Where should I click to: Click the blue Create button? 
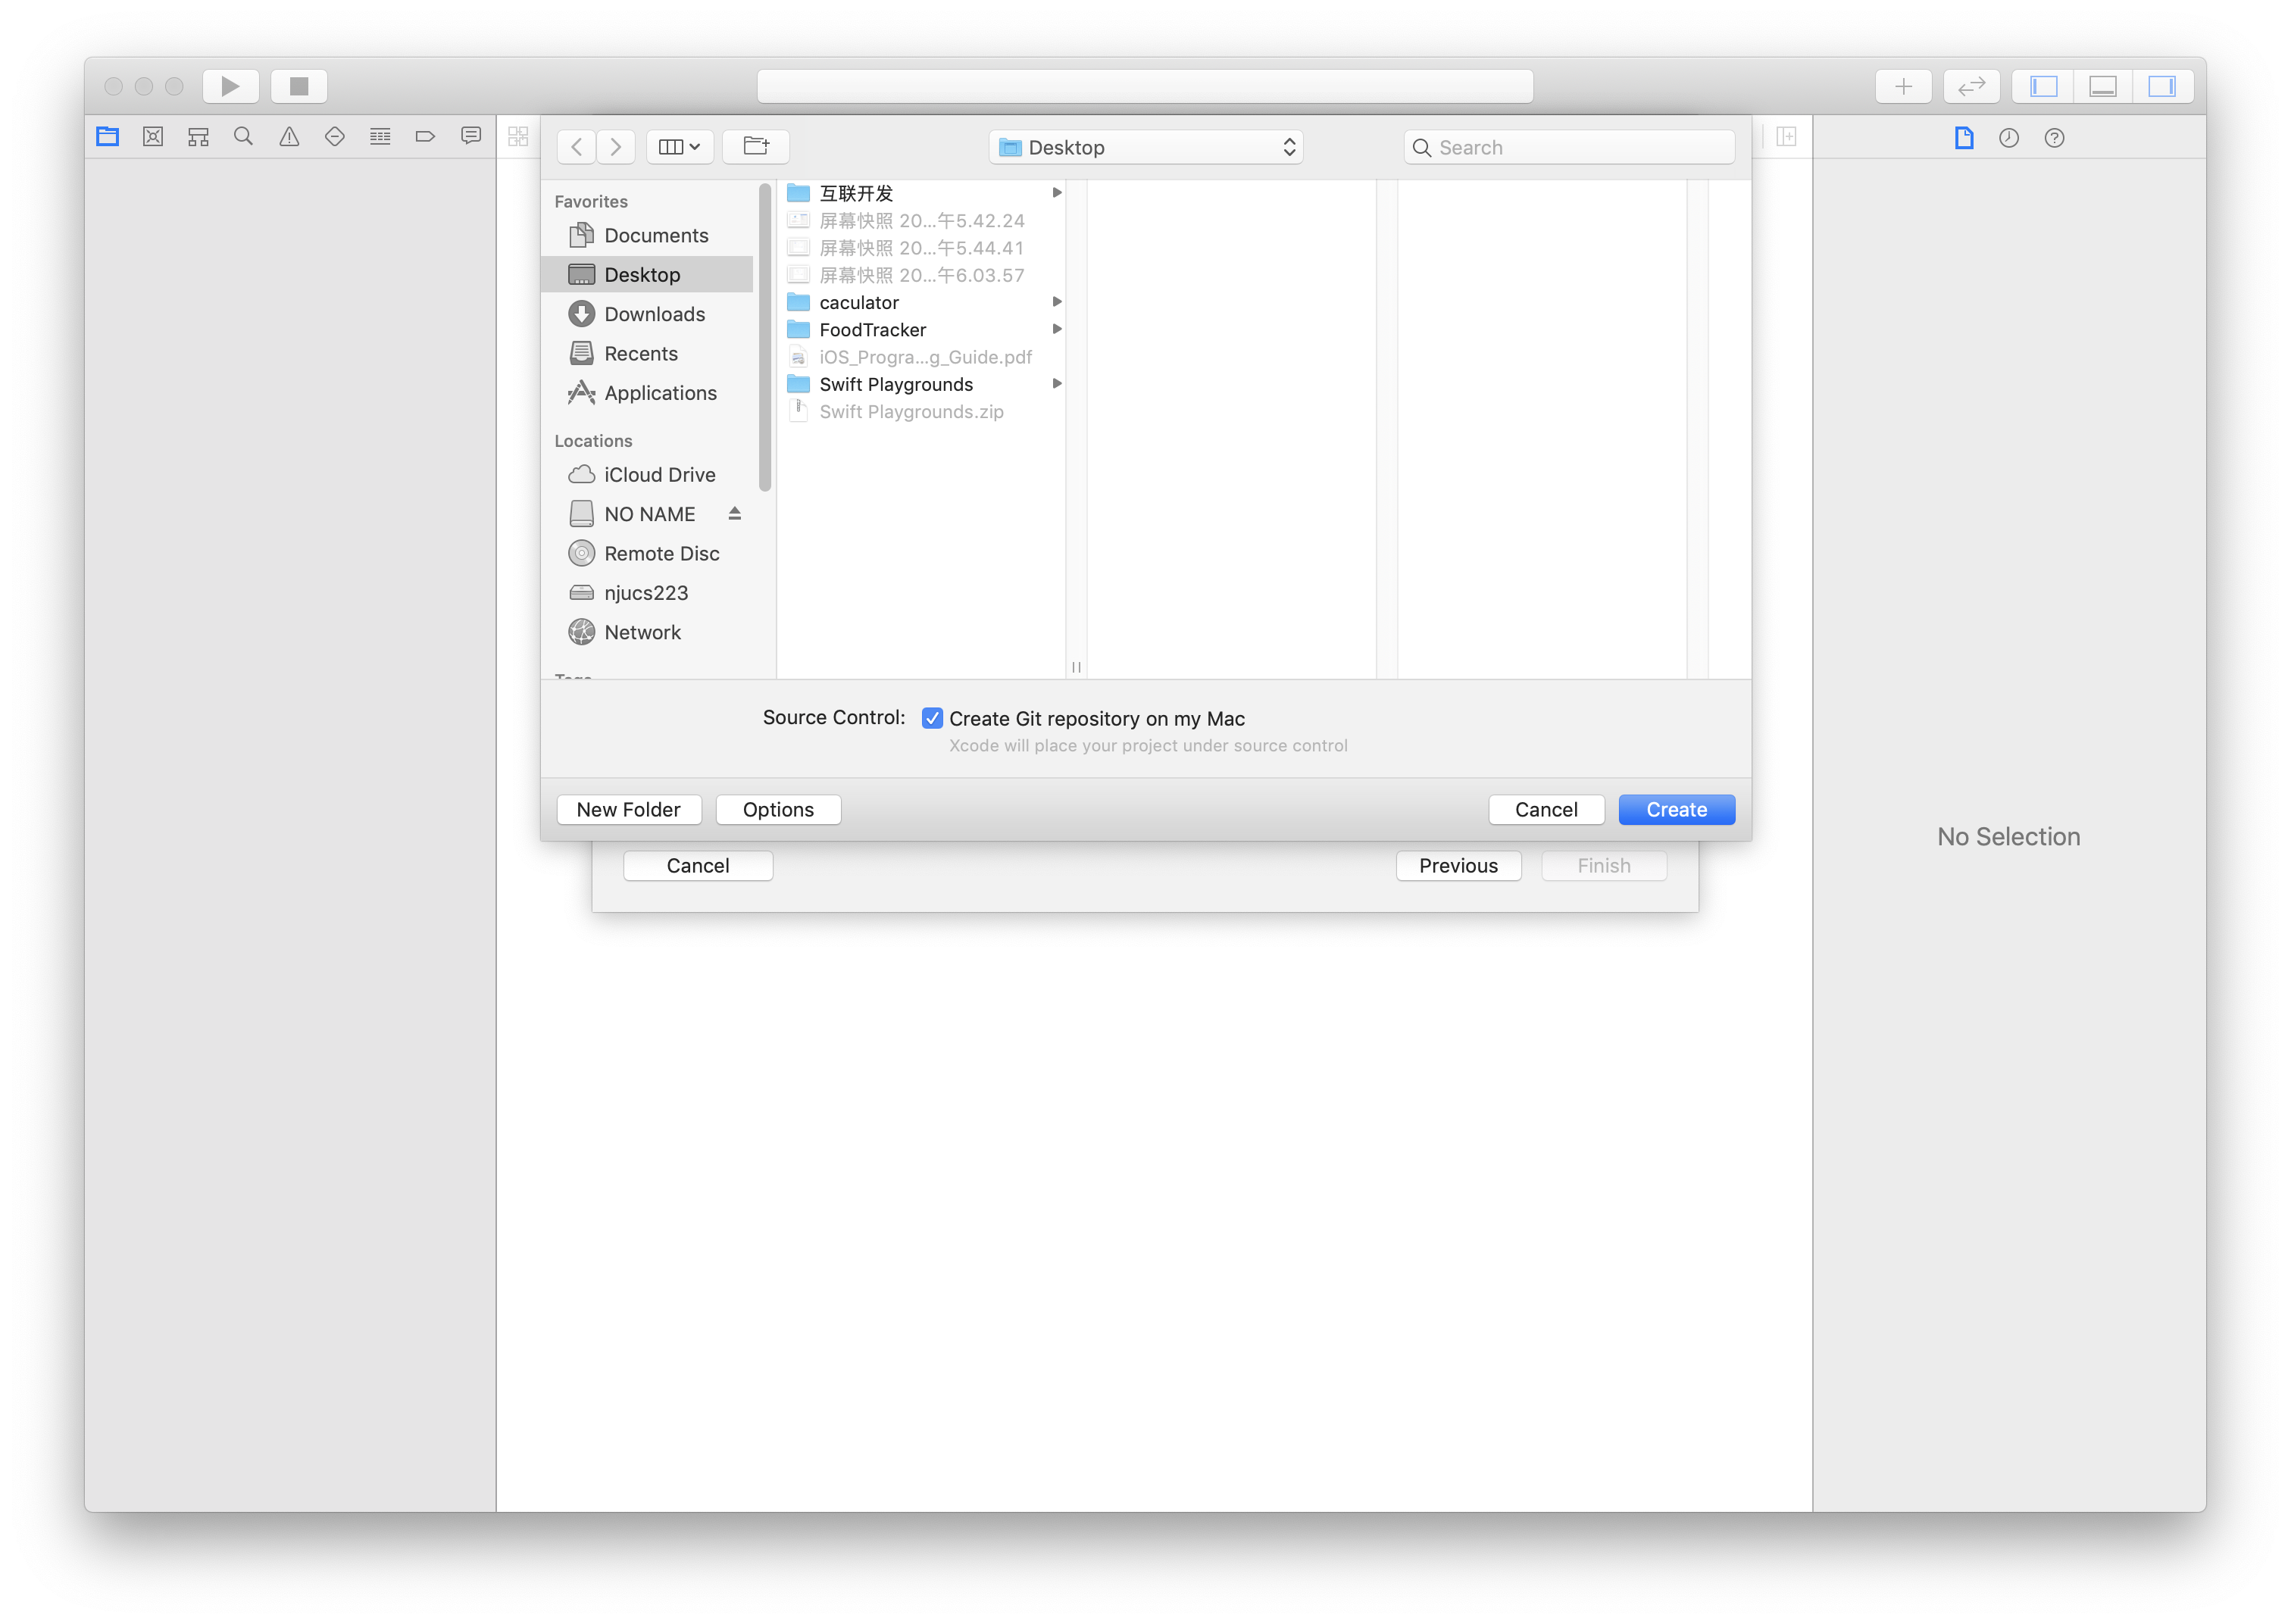(1676, 810)
